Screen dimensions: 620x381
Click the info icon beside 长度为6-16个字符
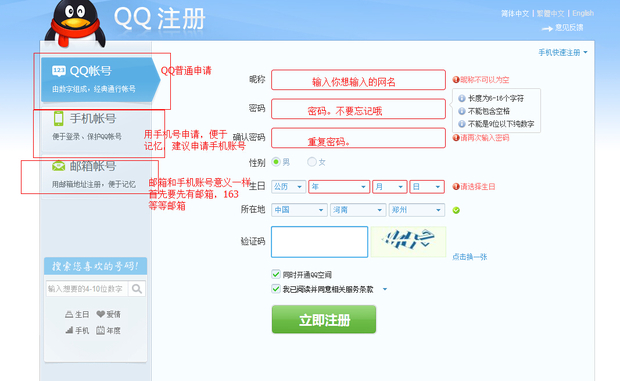click(461, 98)
